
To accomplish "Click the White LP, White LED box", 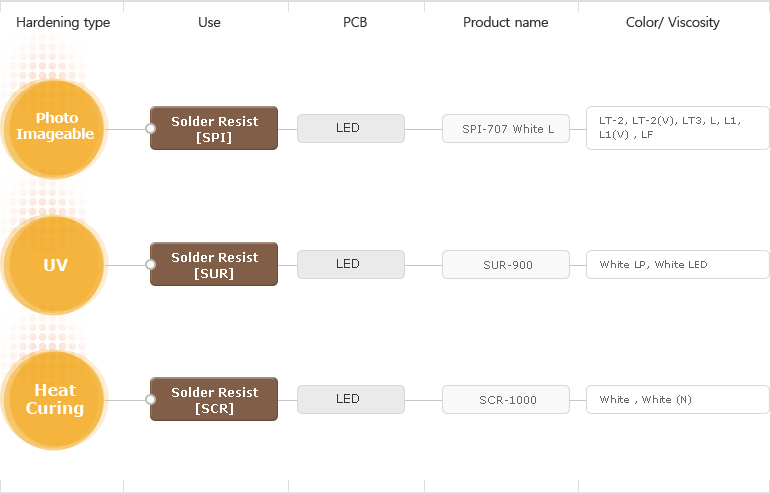I will point(678,265).
